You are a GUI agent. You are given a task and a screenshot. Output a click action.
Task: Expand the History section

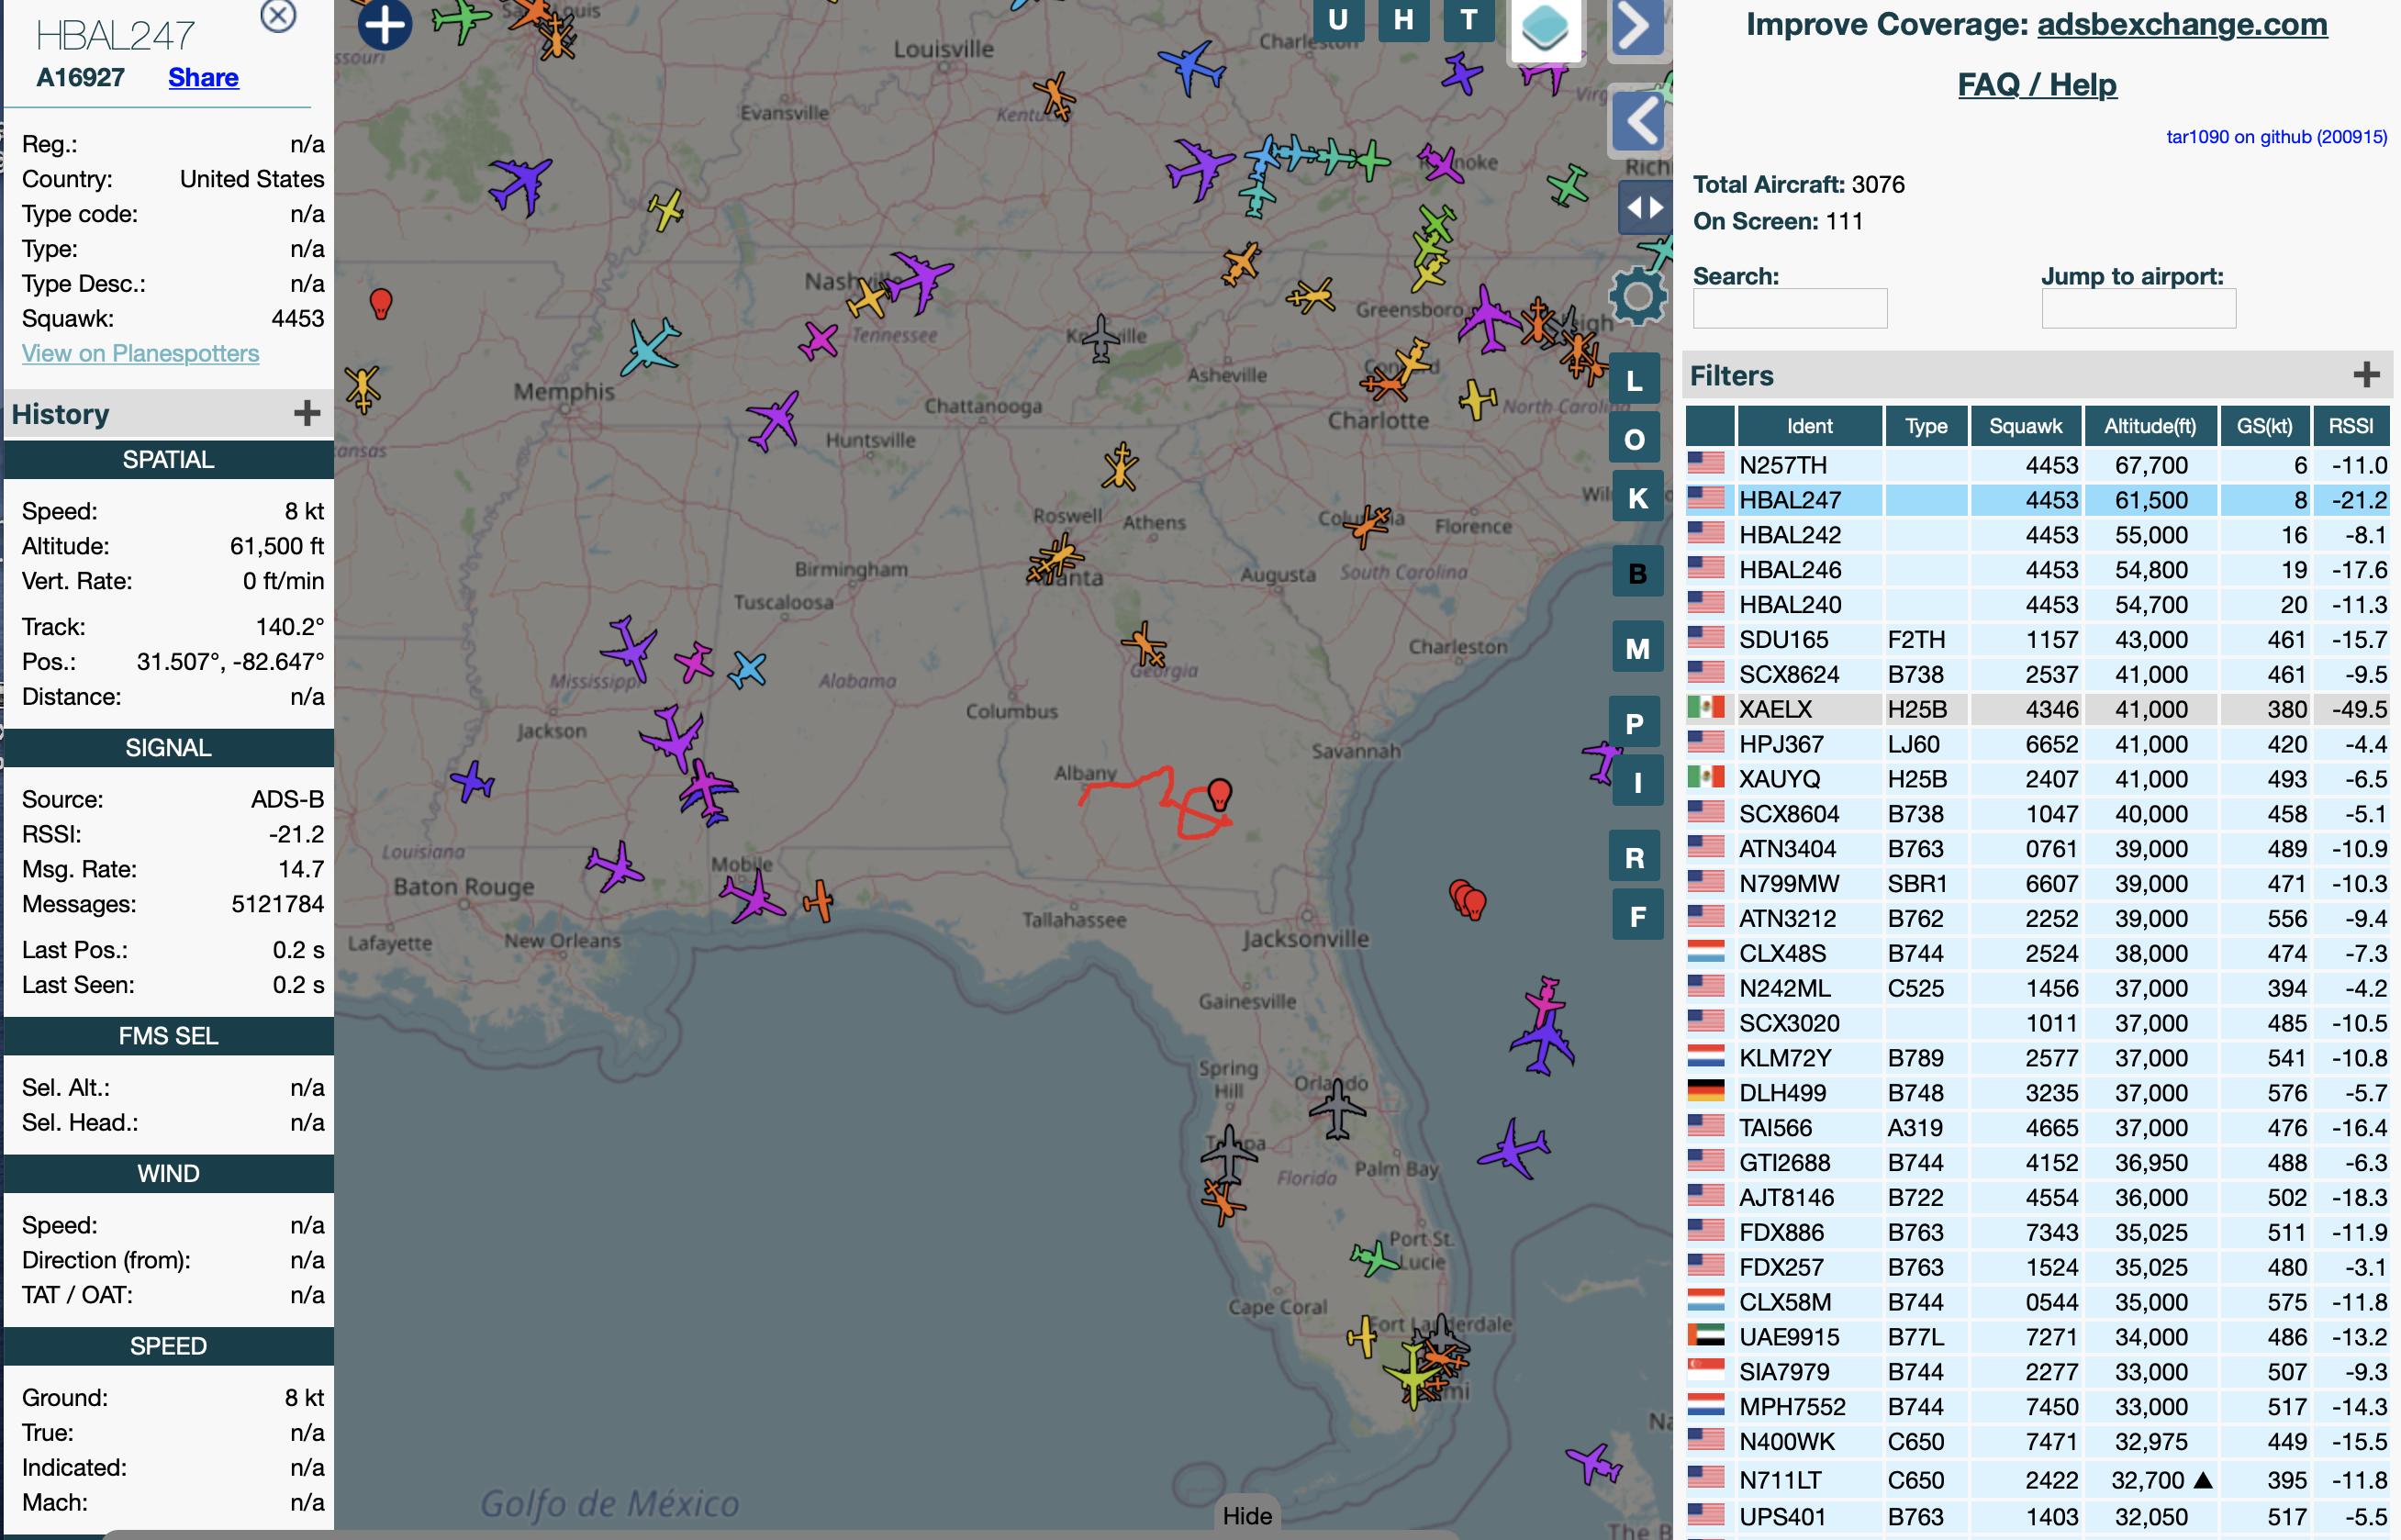pos(307,413)
